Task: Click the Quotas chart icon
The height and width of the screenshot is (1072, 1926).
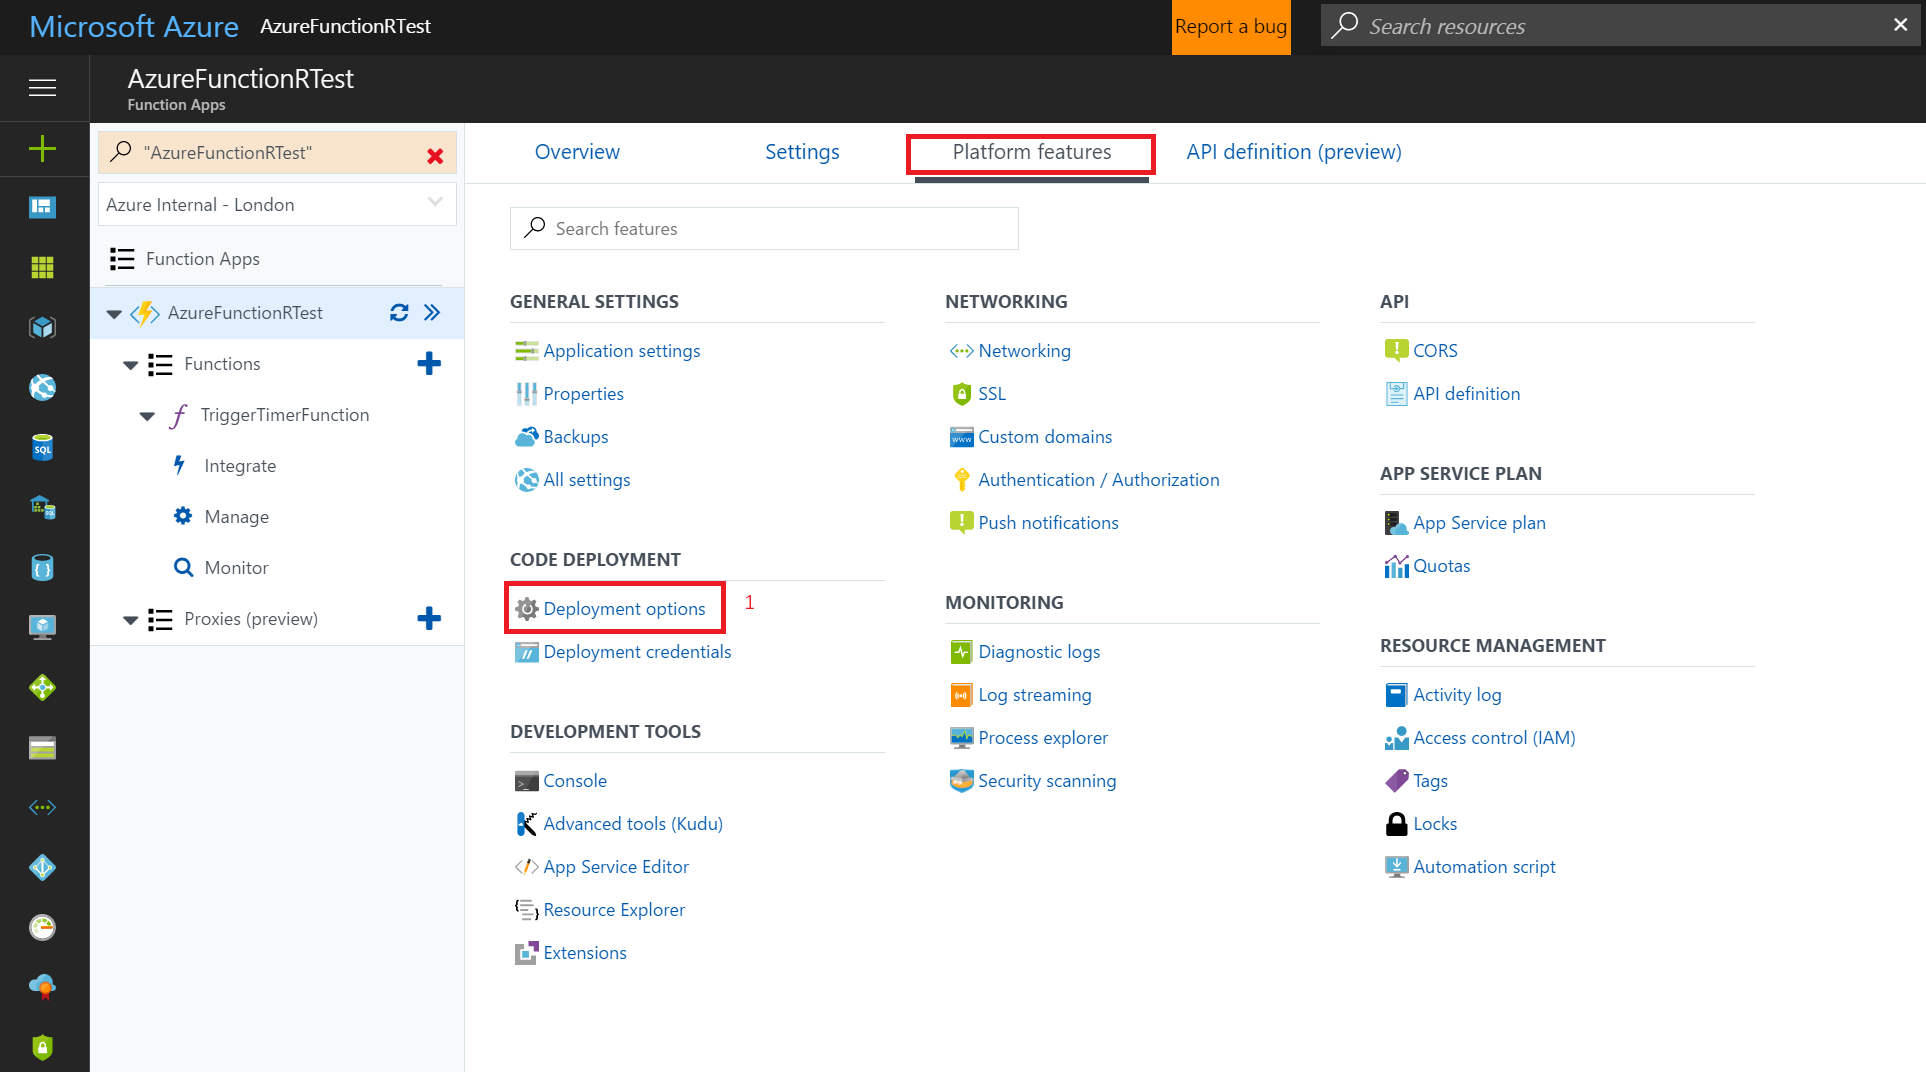Action: coord(1396,566)
